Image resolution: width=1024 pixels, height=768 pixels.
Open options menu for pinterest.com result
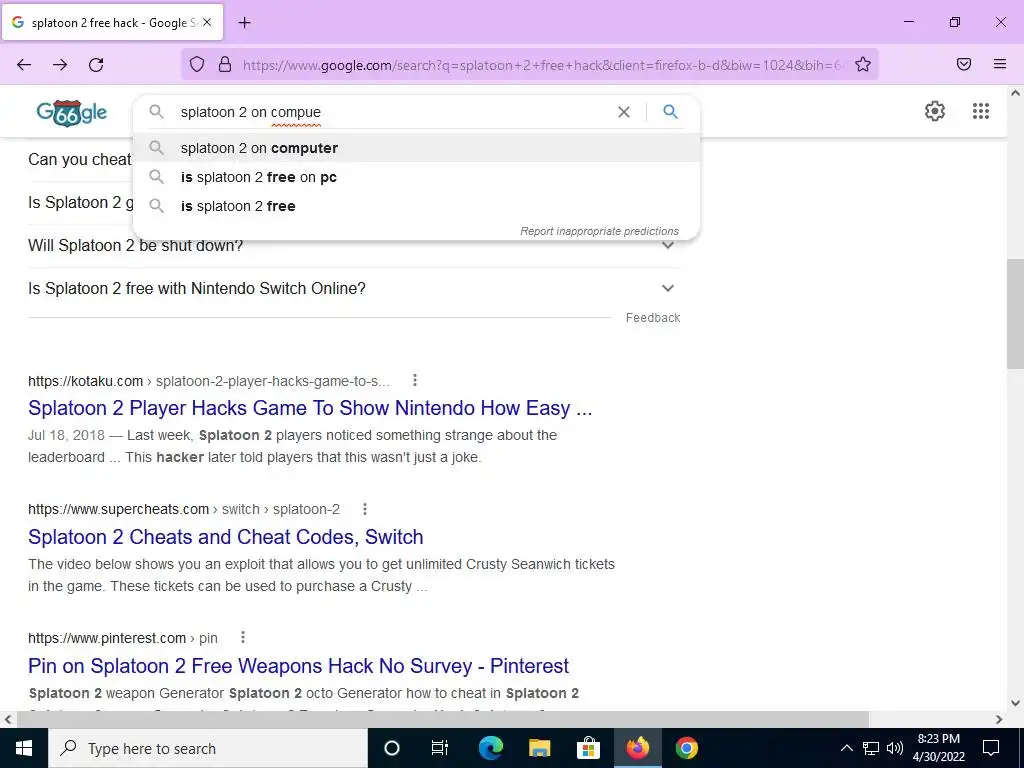[243, 637]
